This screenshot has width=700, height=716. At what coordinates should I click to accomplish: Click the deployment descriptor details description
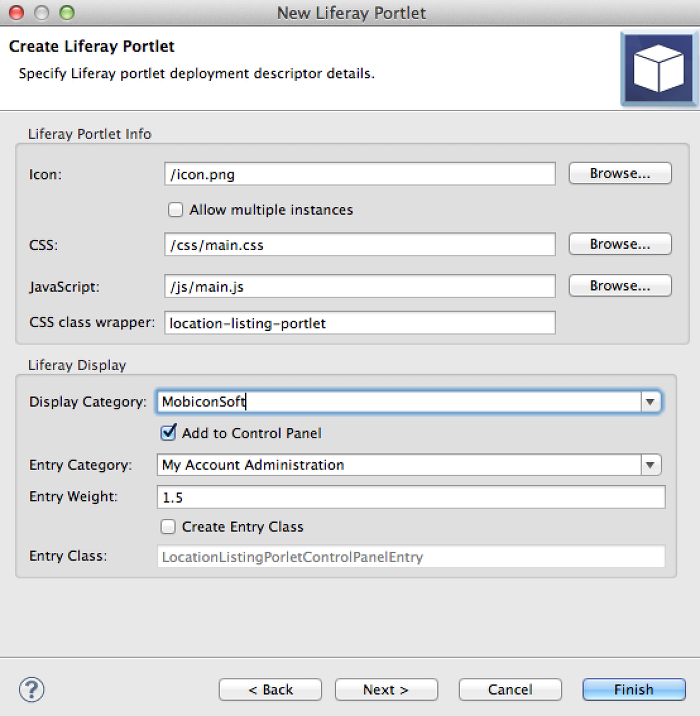tap(196, 74)
